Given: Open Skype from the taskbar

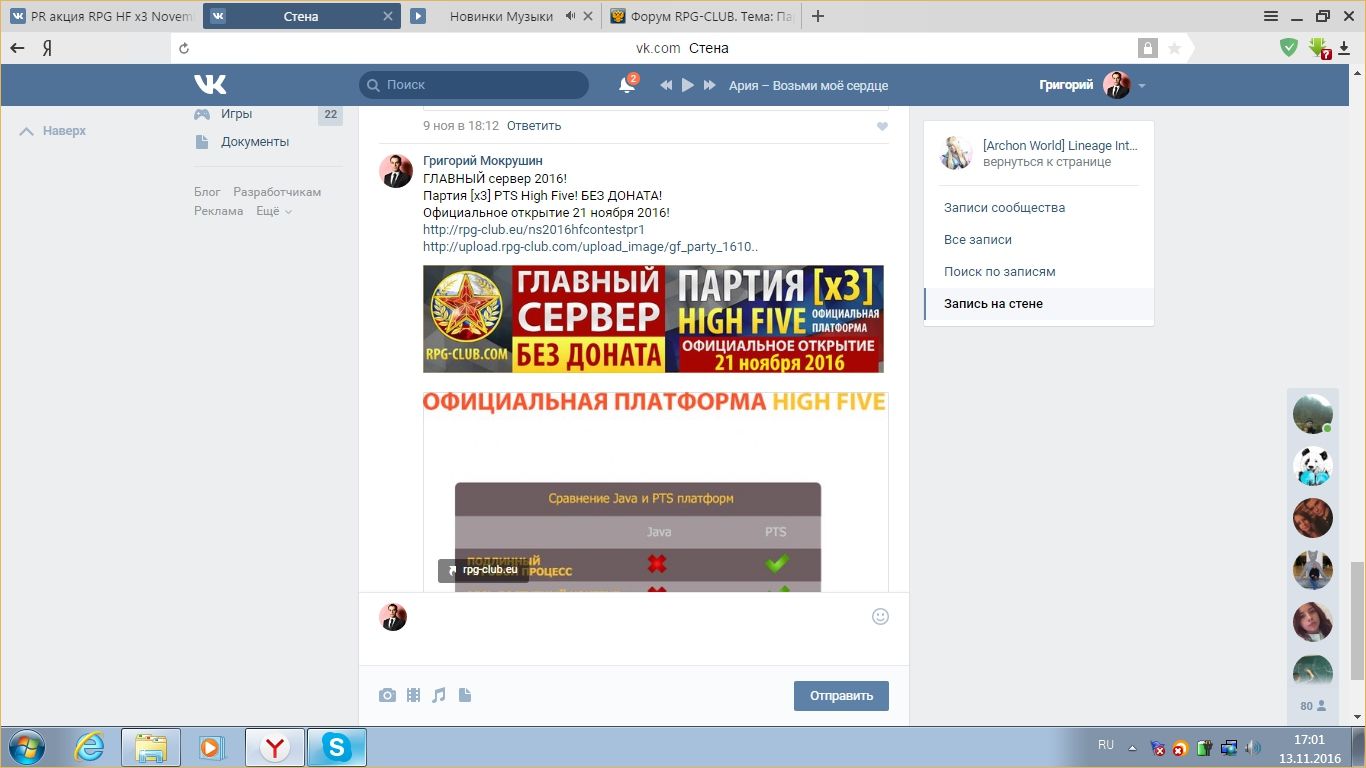Looking at the screenshot, I should click(337, 747).
